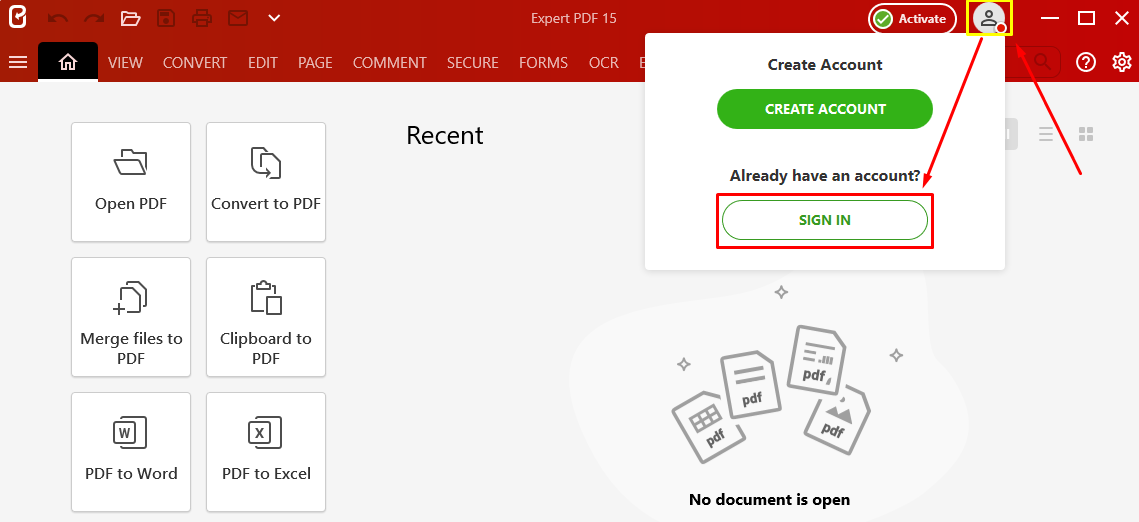Click the Clipboard to PDF tile
Screen dimensions: 1139x522
[266, 317]
